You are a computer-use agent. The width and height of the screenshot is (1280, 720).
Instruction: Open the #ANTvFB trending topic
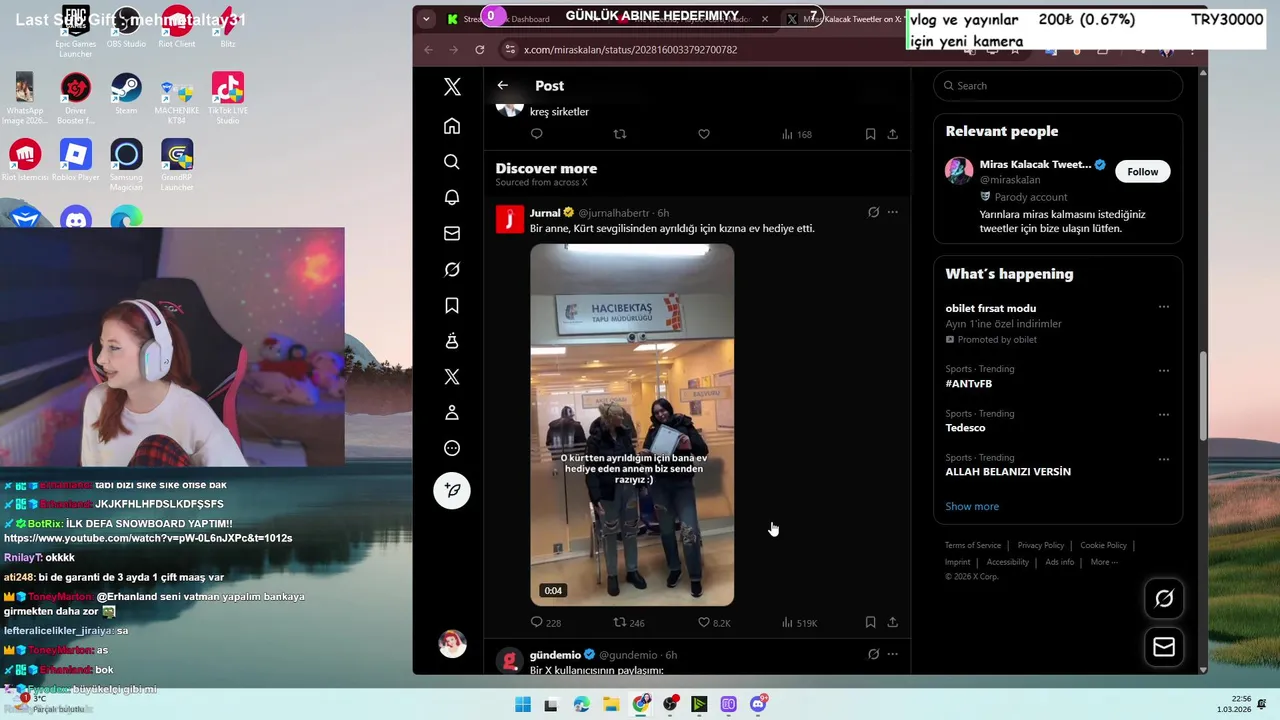coord(969,384)
